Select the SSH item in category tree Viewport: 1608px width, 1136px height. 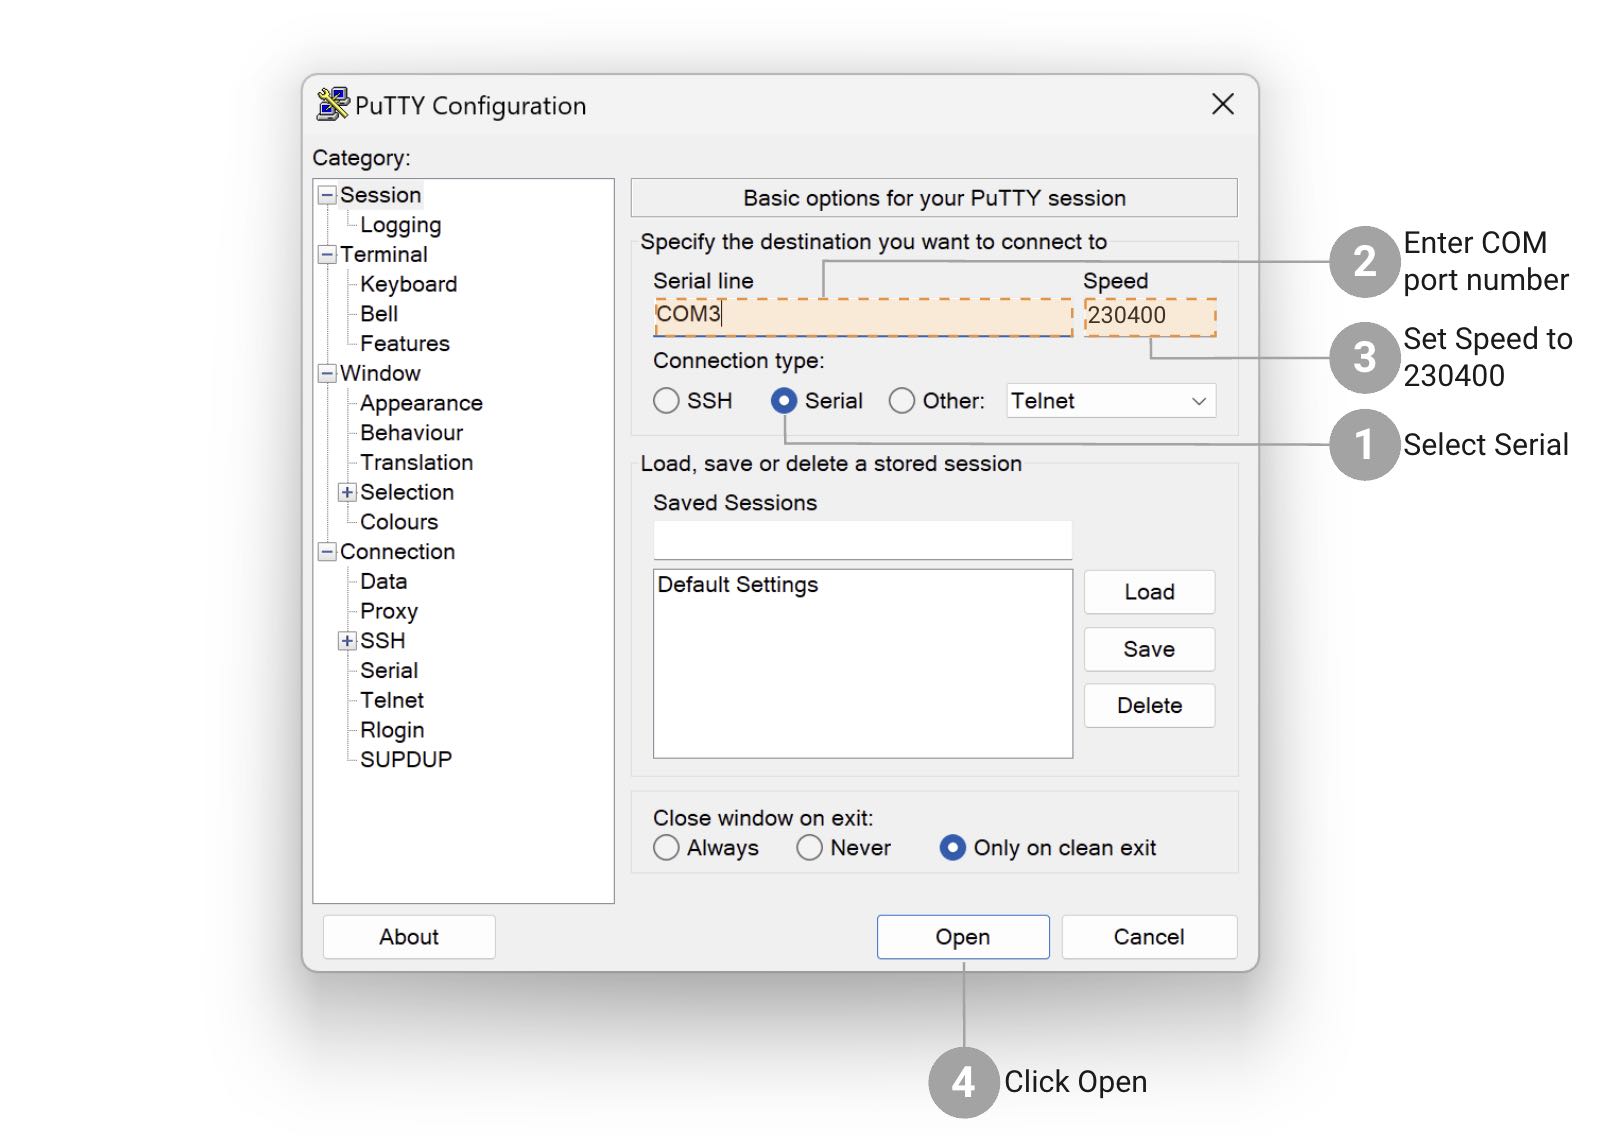tap(382, 641)
